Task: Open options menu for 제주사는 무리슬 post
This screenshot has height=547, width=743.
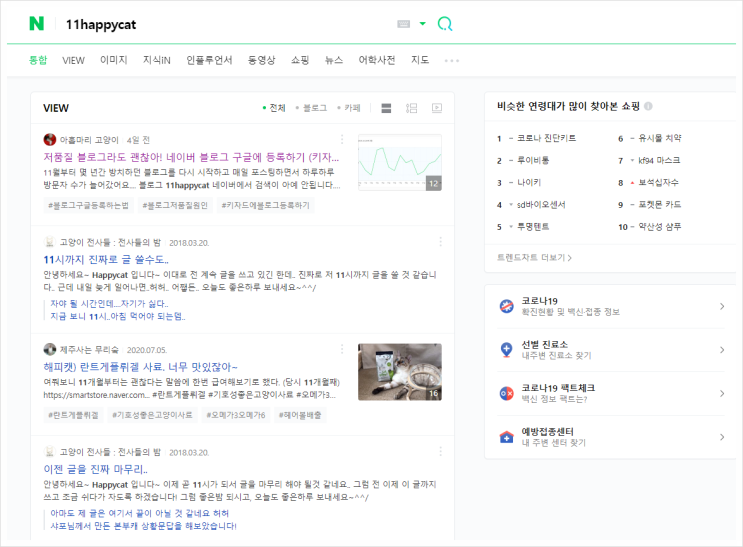Action: [x=342, y=349]
